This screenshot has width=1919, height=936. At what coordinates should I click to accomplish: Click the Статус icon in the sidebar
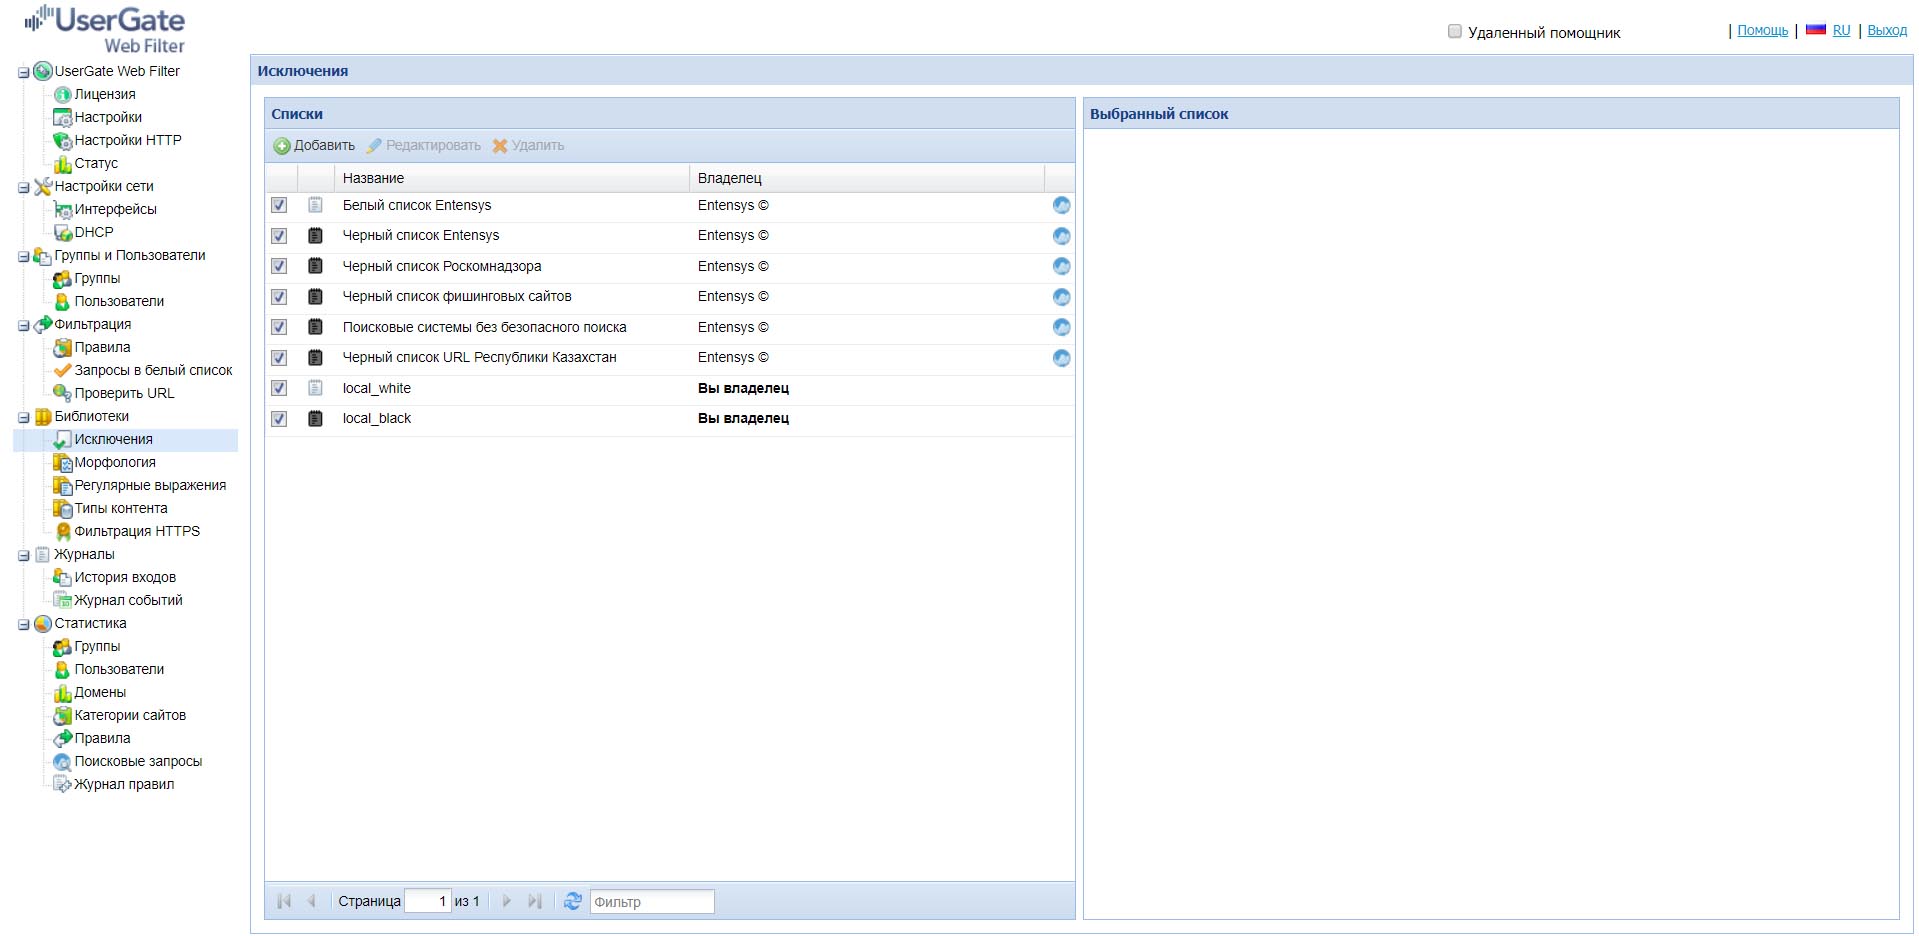point(63,163)
